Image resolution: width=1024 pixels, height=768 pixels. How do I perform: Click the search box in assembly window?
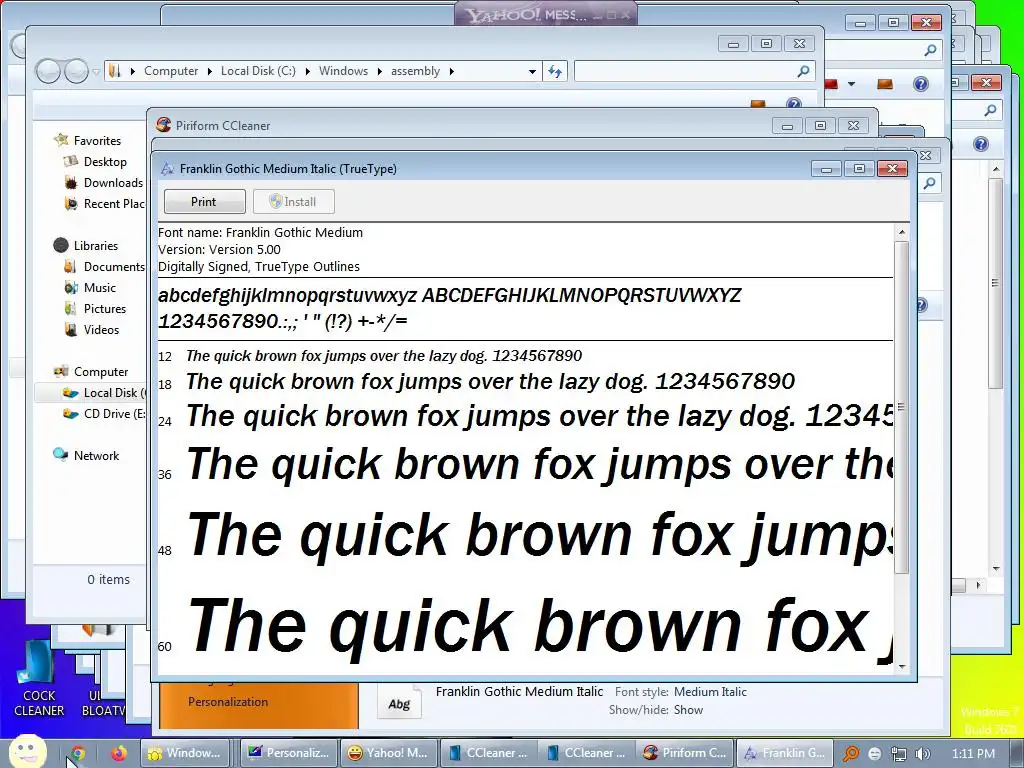click(x=694, y=71)
